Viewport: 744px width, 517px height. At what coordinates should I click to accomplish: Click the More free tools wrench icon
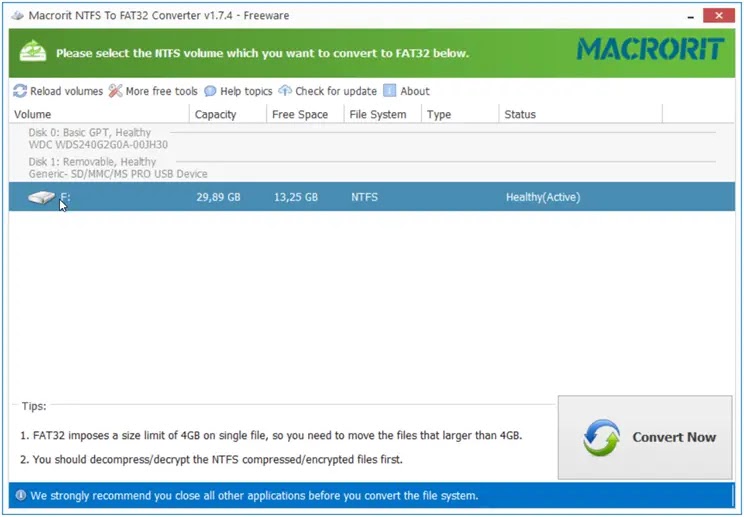coord(115,91)
